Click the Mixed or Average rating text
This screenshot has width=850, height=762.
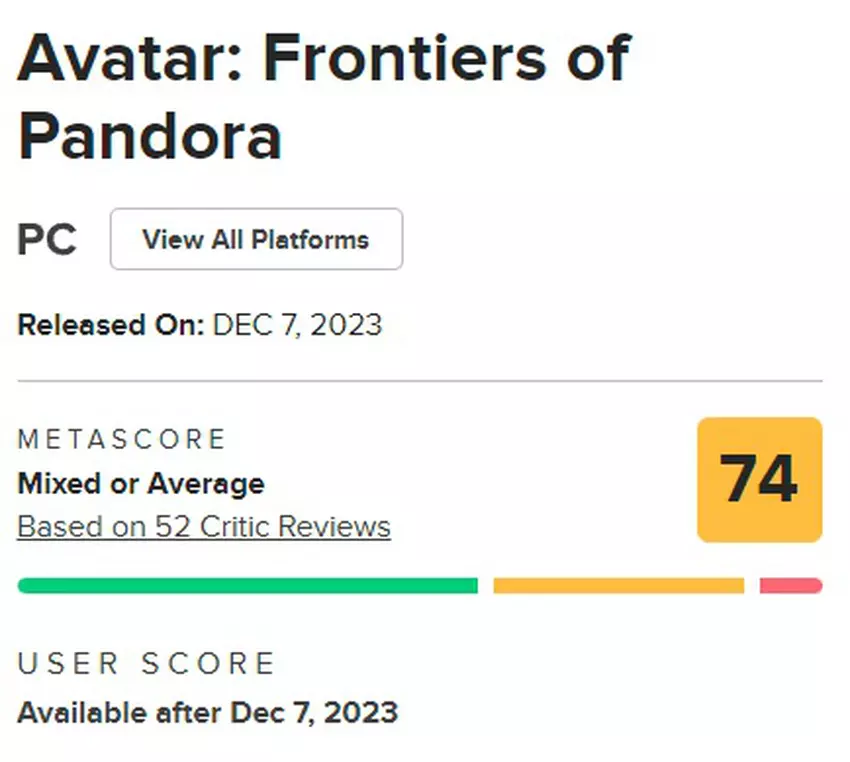pyautogui.click(x=141, y=484)
